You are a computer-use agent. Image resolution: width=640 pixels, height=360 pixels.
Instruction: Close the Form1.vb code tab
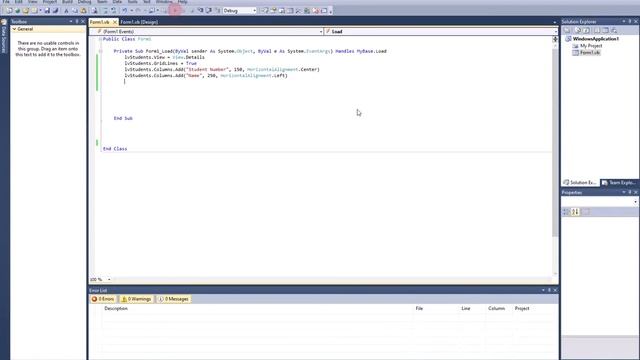115,22
